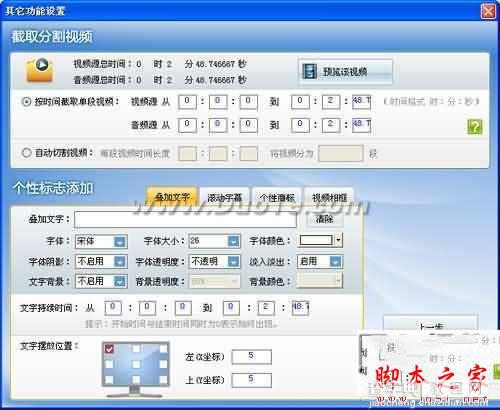Check the bottom-center text position box on monitor

tap(136, 379)
